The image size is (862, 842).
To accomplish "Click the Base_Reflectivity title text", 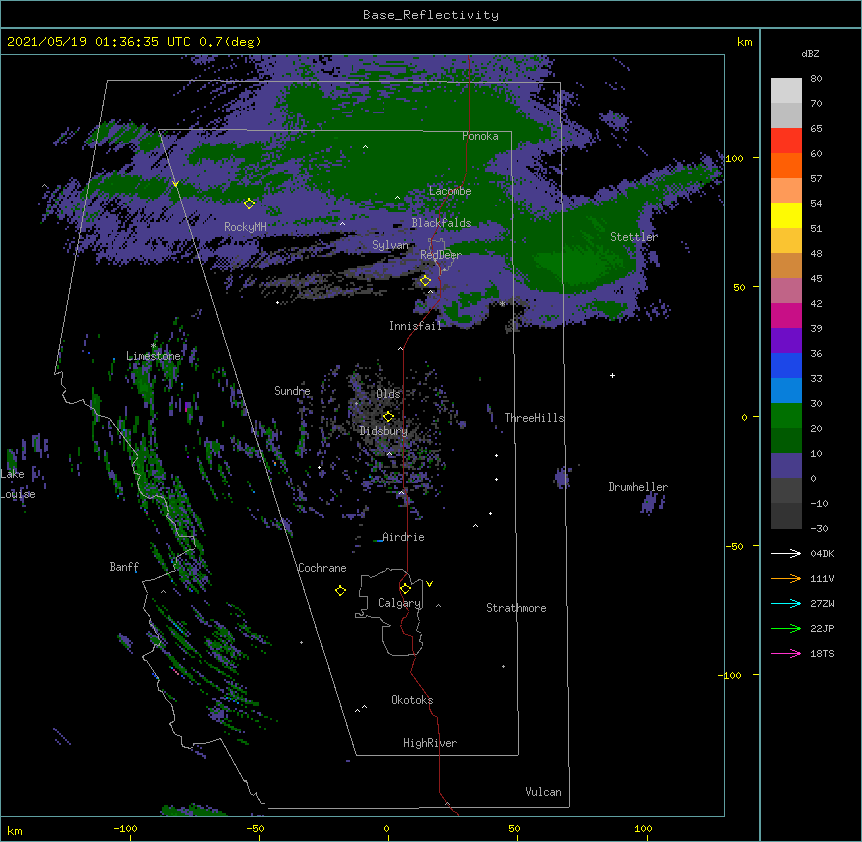I will (431, 15).
